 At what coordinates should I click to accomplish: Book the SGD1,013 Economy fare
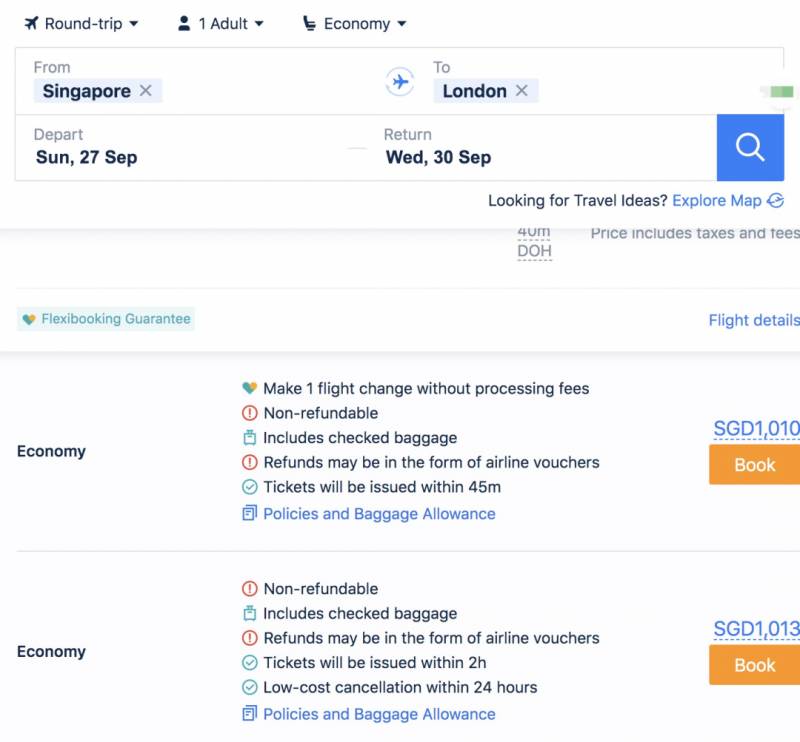(754, 665)
